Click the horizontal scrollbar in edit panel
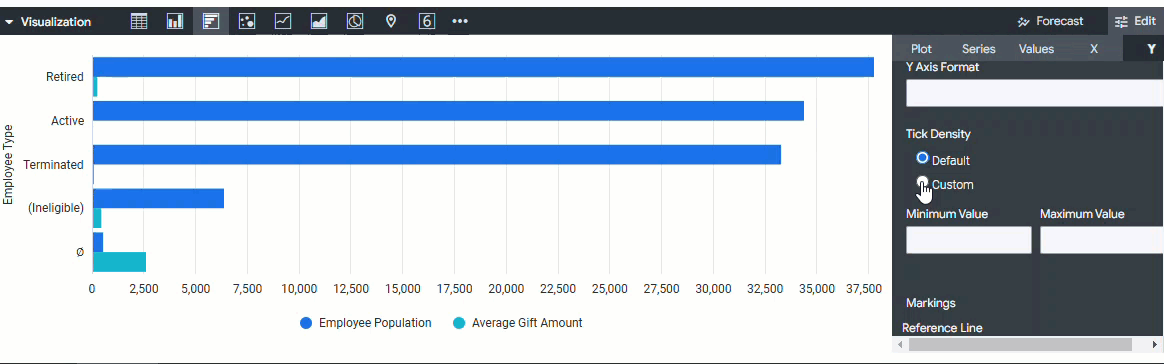The height and width of the screenshot is (364, 1164). click(1020, 345)
